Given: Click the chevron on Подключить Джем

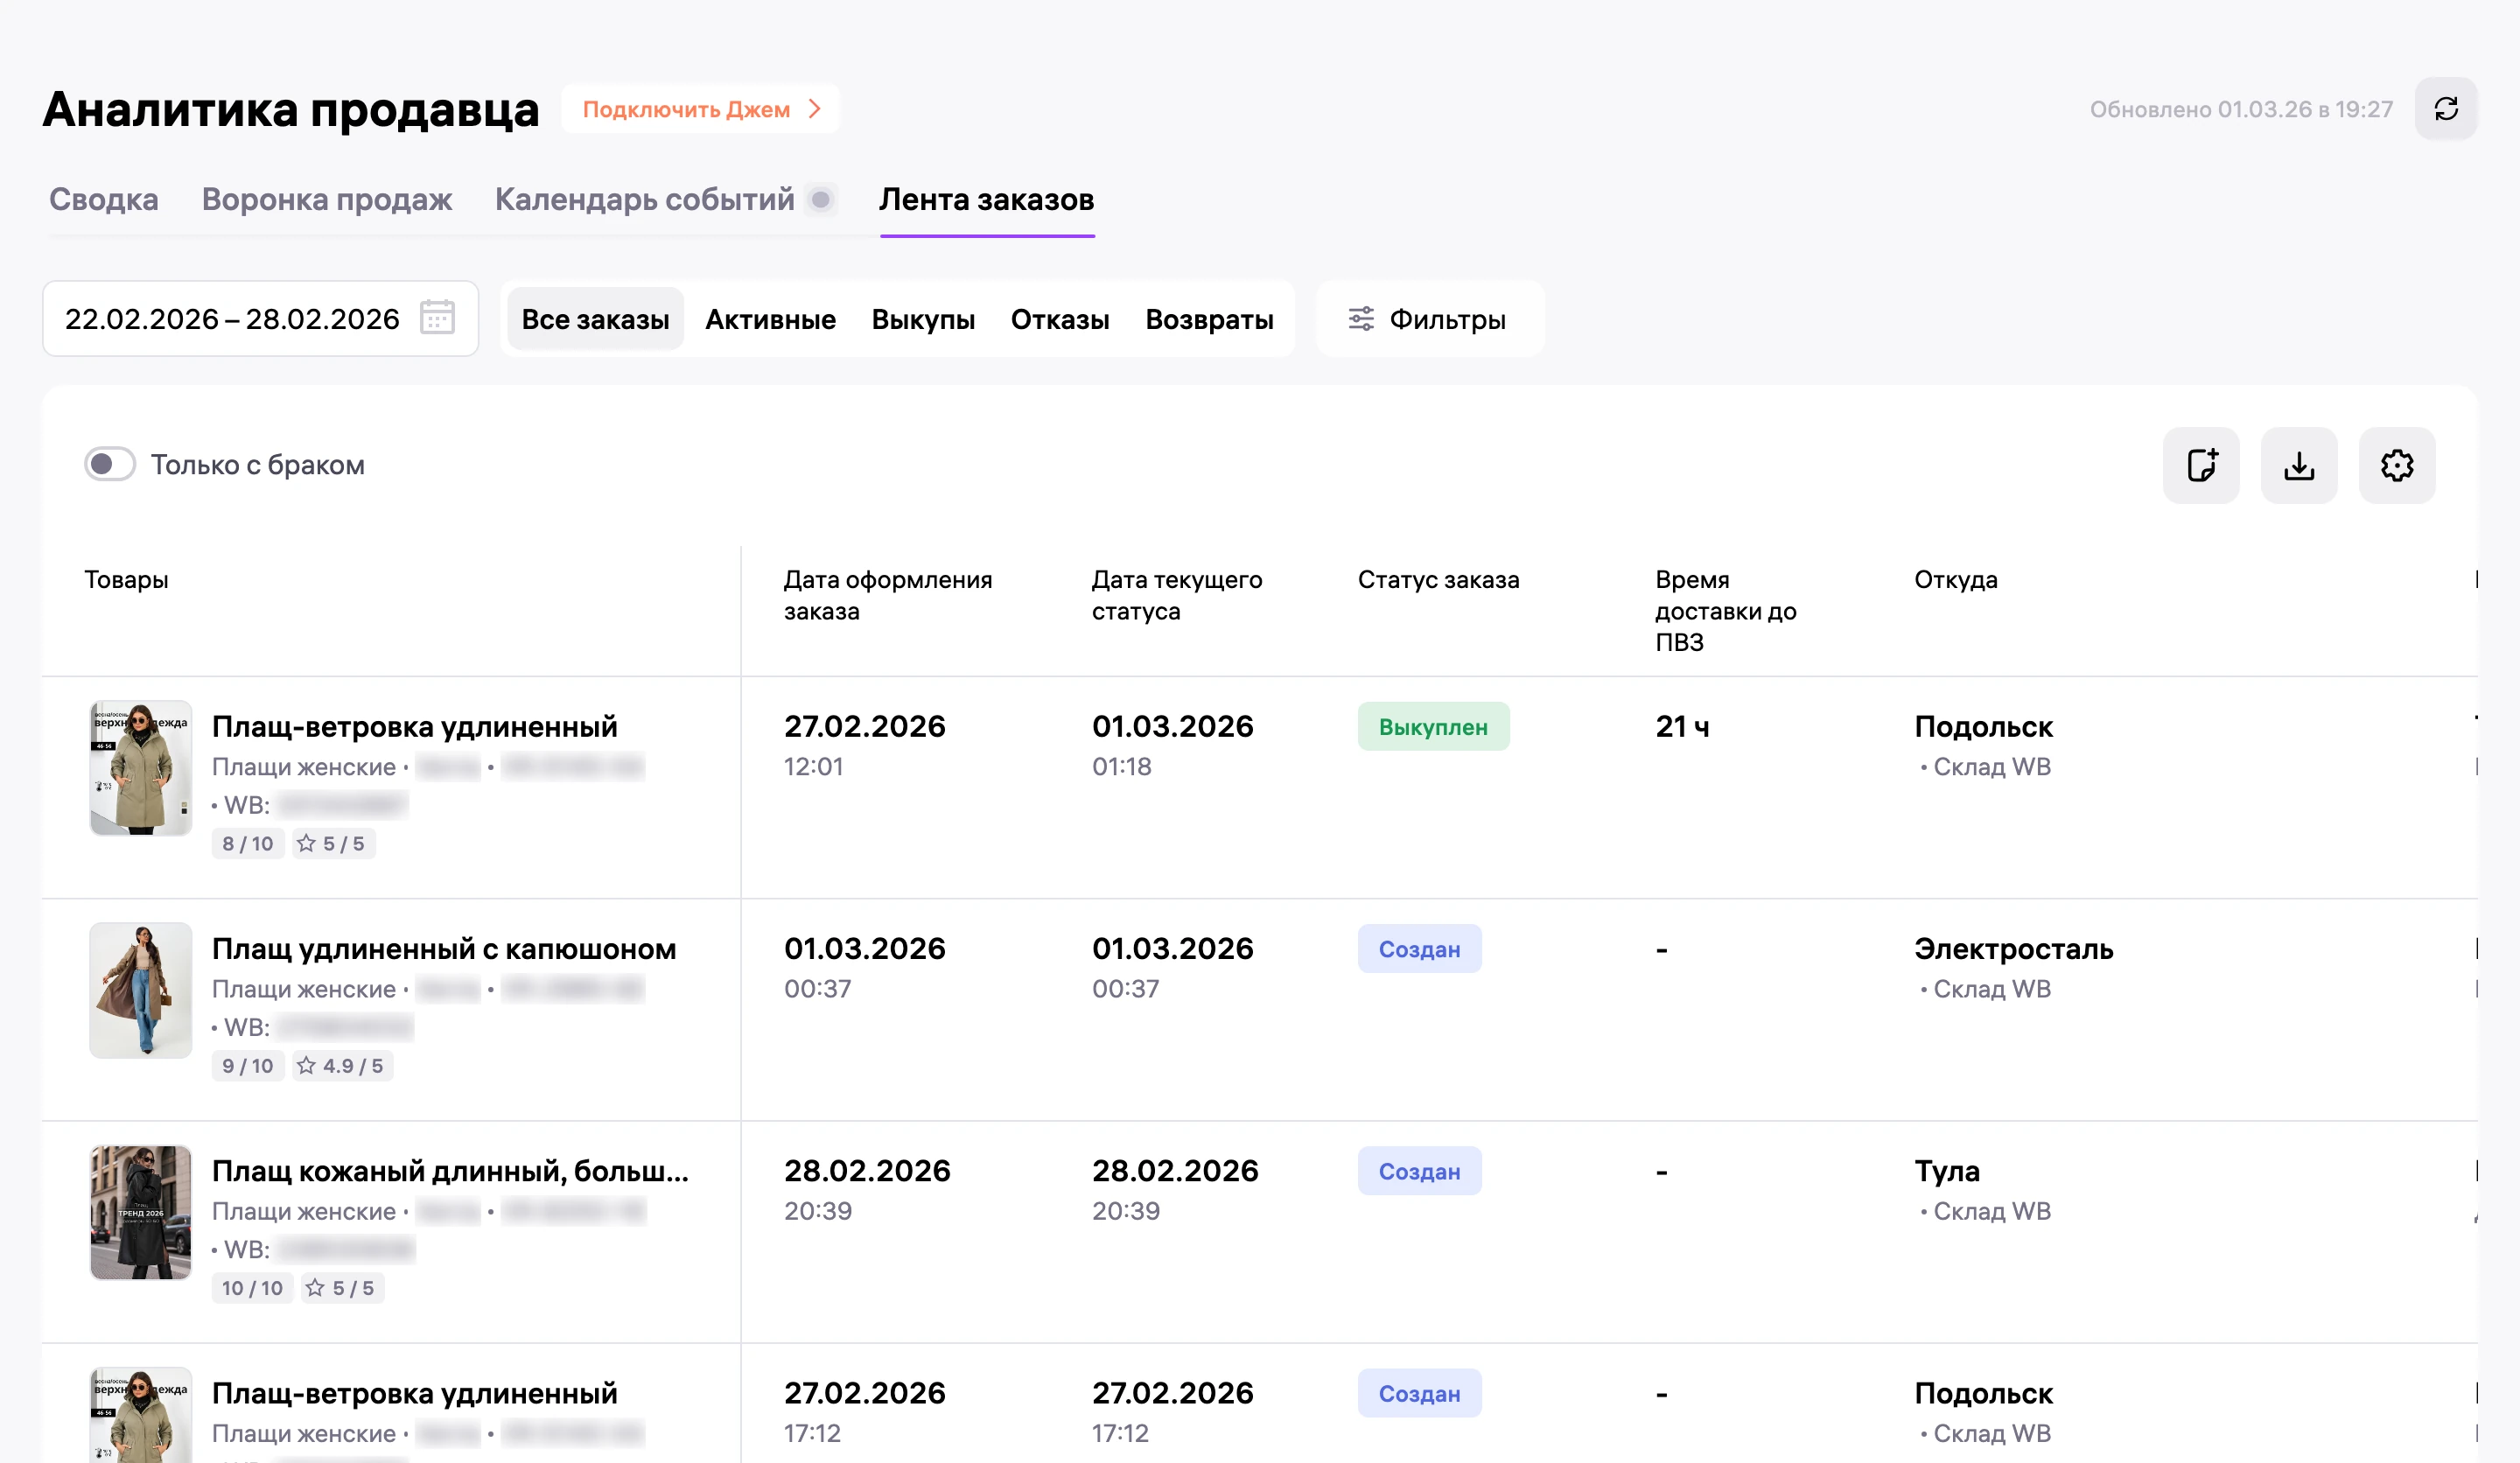Looking at the screenshot, I should click(x=814, y=109).
